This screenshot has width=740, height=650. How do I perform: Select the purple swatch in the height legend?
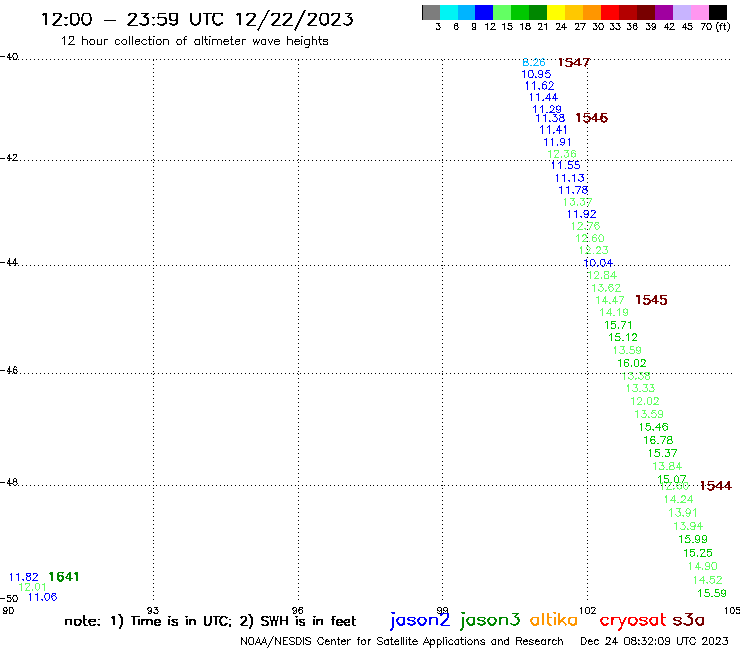(x=664, y=12)
